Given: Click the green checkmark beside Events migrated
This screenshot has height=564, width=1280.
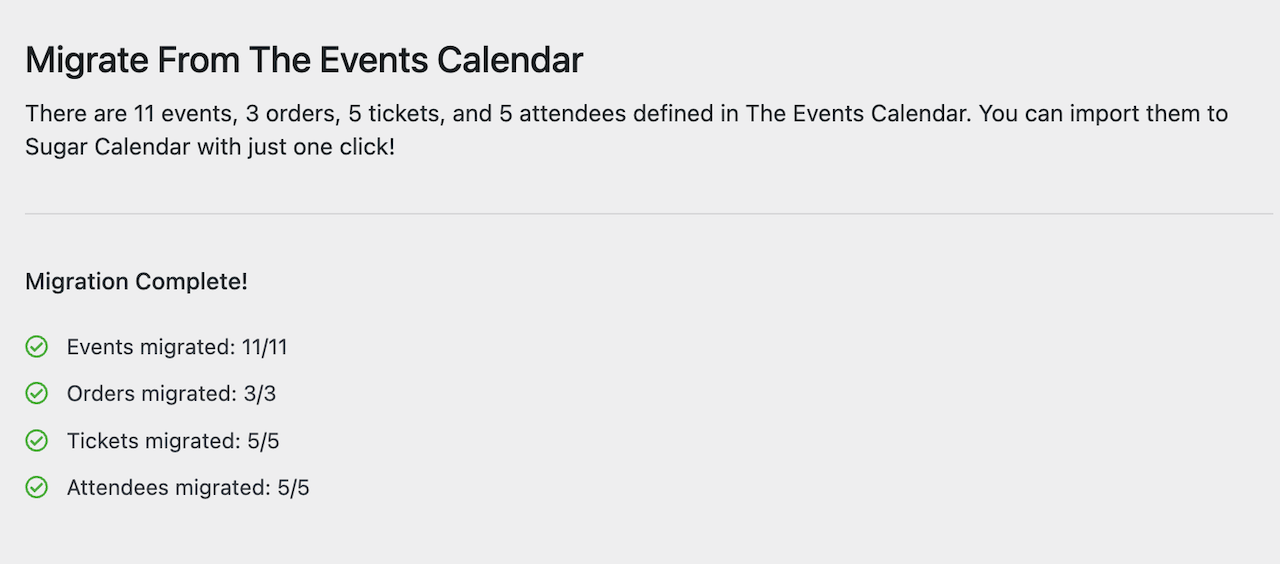Looking at the screenshot, I should [37, 347].
